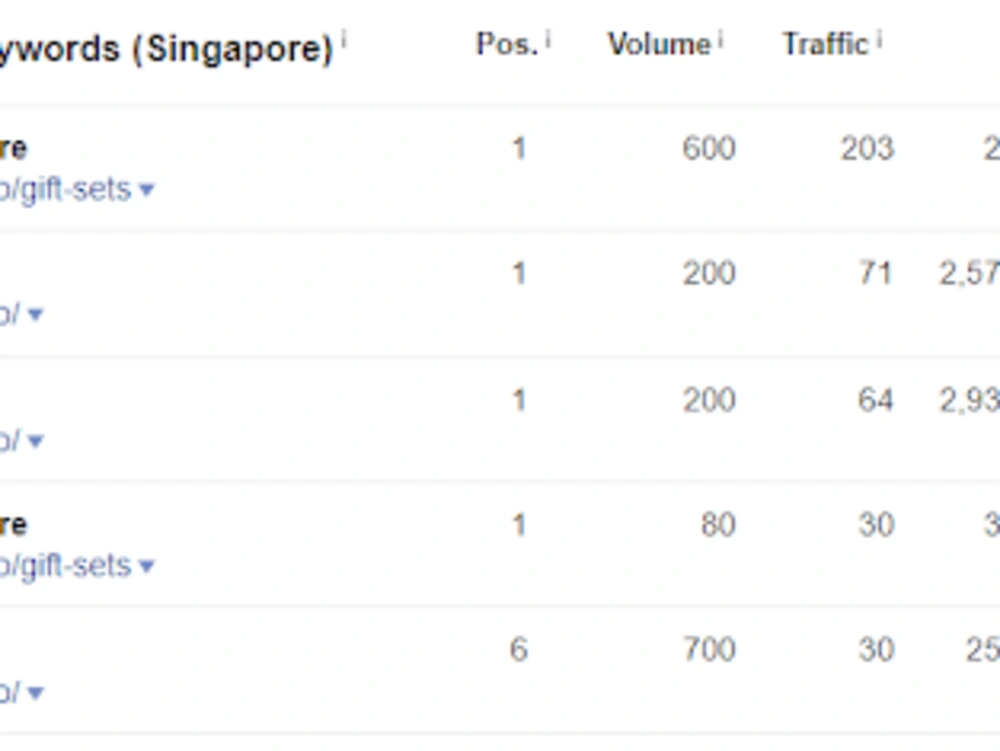The height and width of the screenshot is (751, 1000).
Task: Expand URL dropdown in the volume 80 row
Action: (x=147, y=565)
